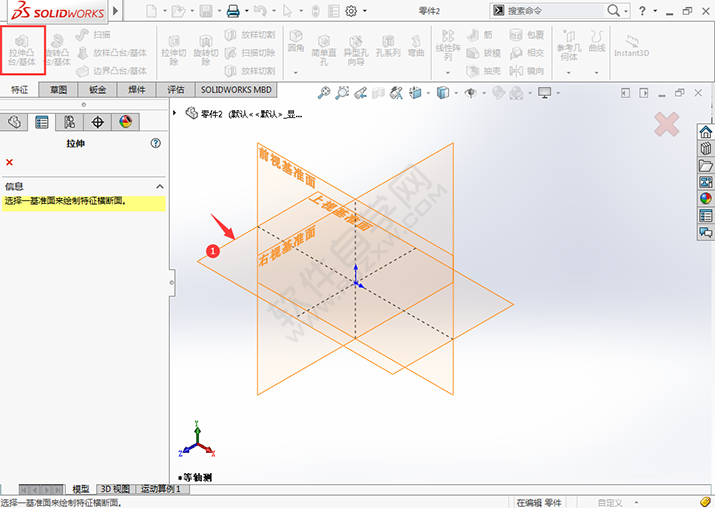Open the Appearances color ball in task pane
Image resolution: width=715 pixels, height=508 pixels.
705,198
